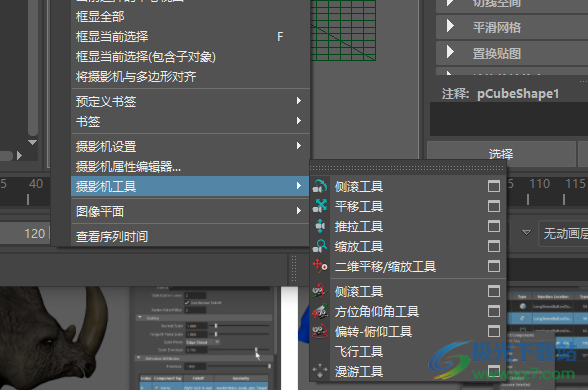The height and width of the screenshot is (390, 588).
Task: Select the 平移工具 pan tool icon
Action: pos(320,206)
